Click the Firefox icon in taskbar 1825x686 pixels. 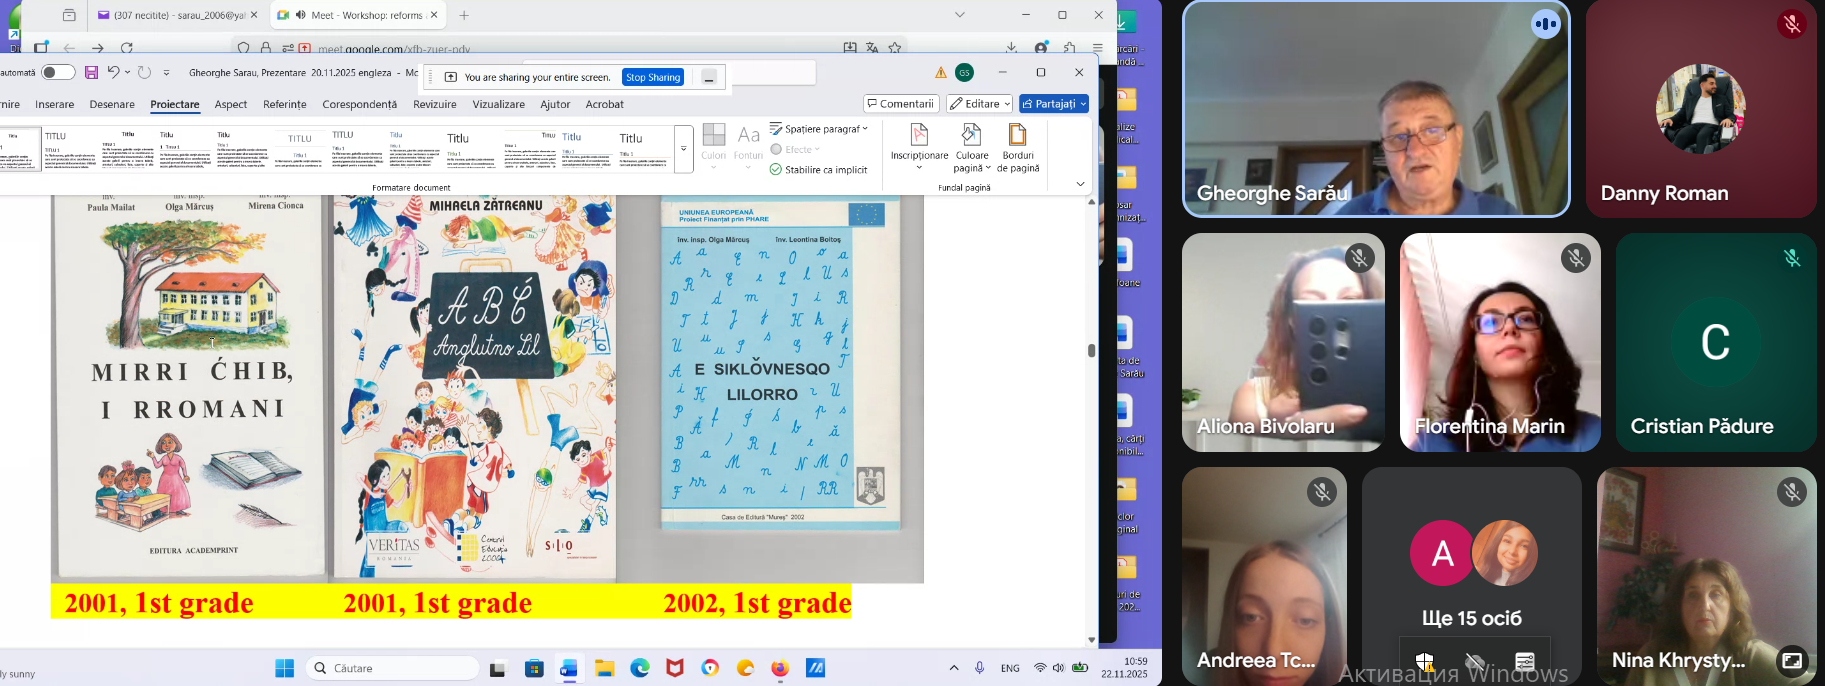coord(780,668)
